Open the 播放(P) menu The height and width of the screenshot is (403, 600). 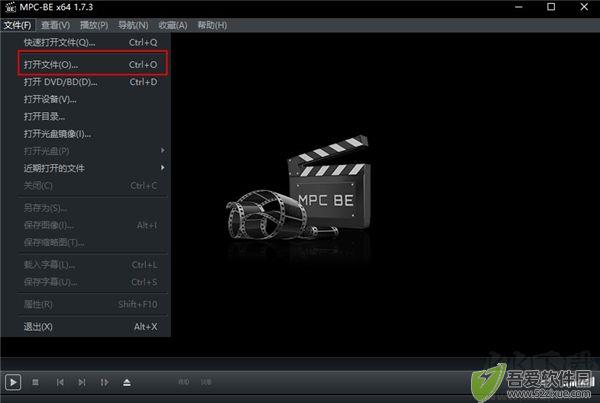coord(94,25)
